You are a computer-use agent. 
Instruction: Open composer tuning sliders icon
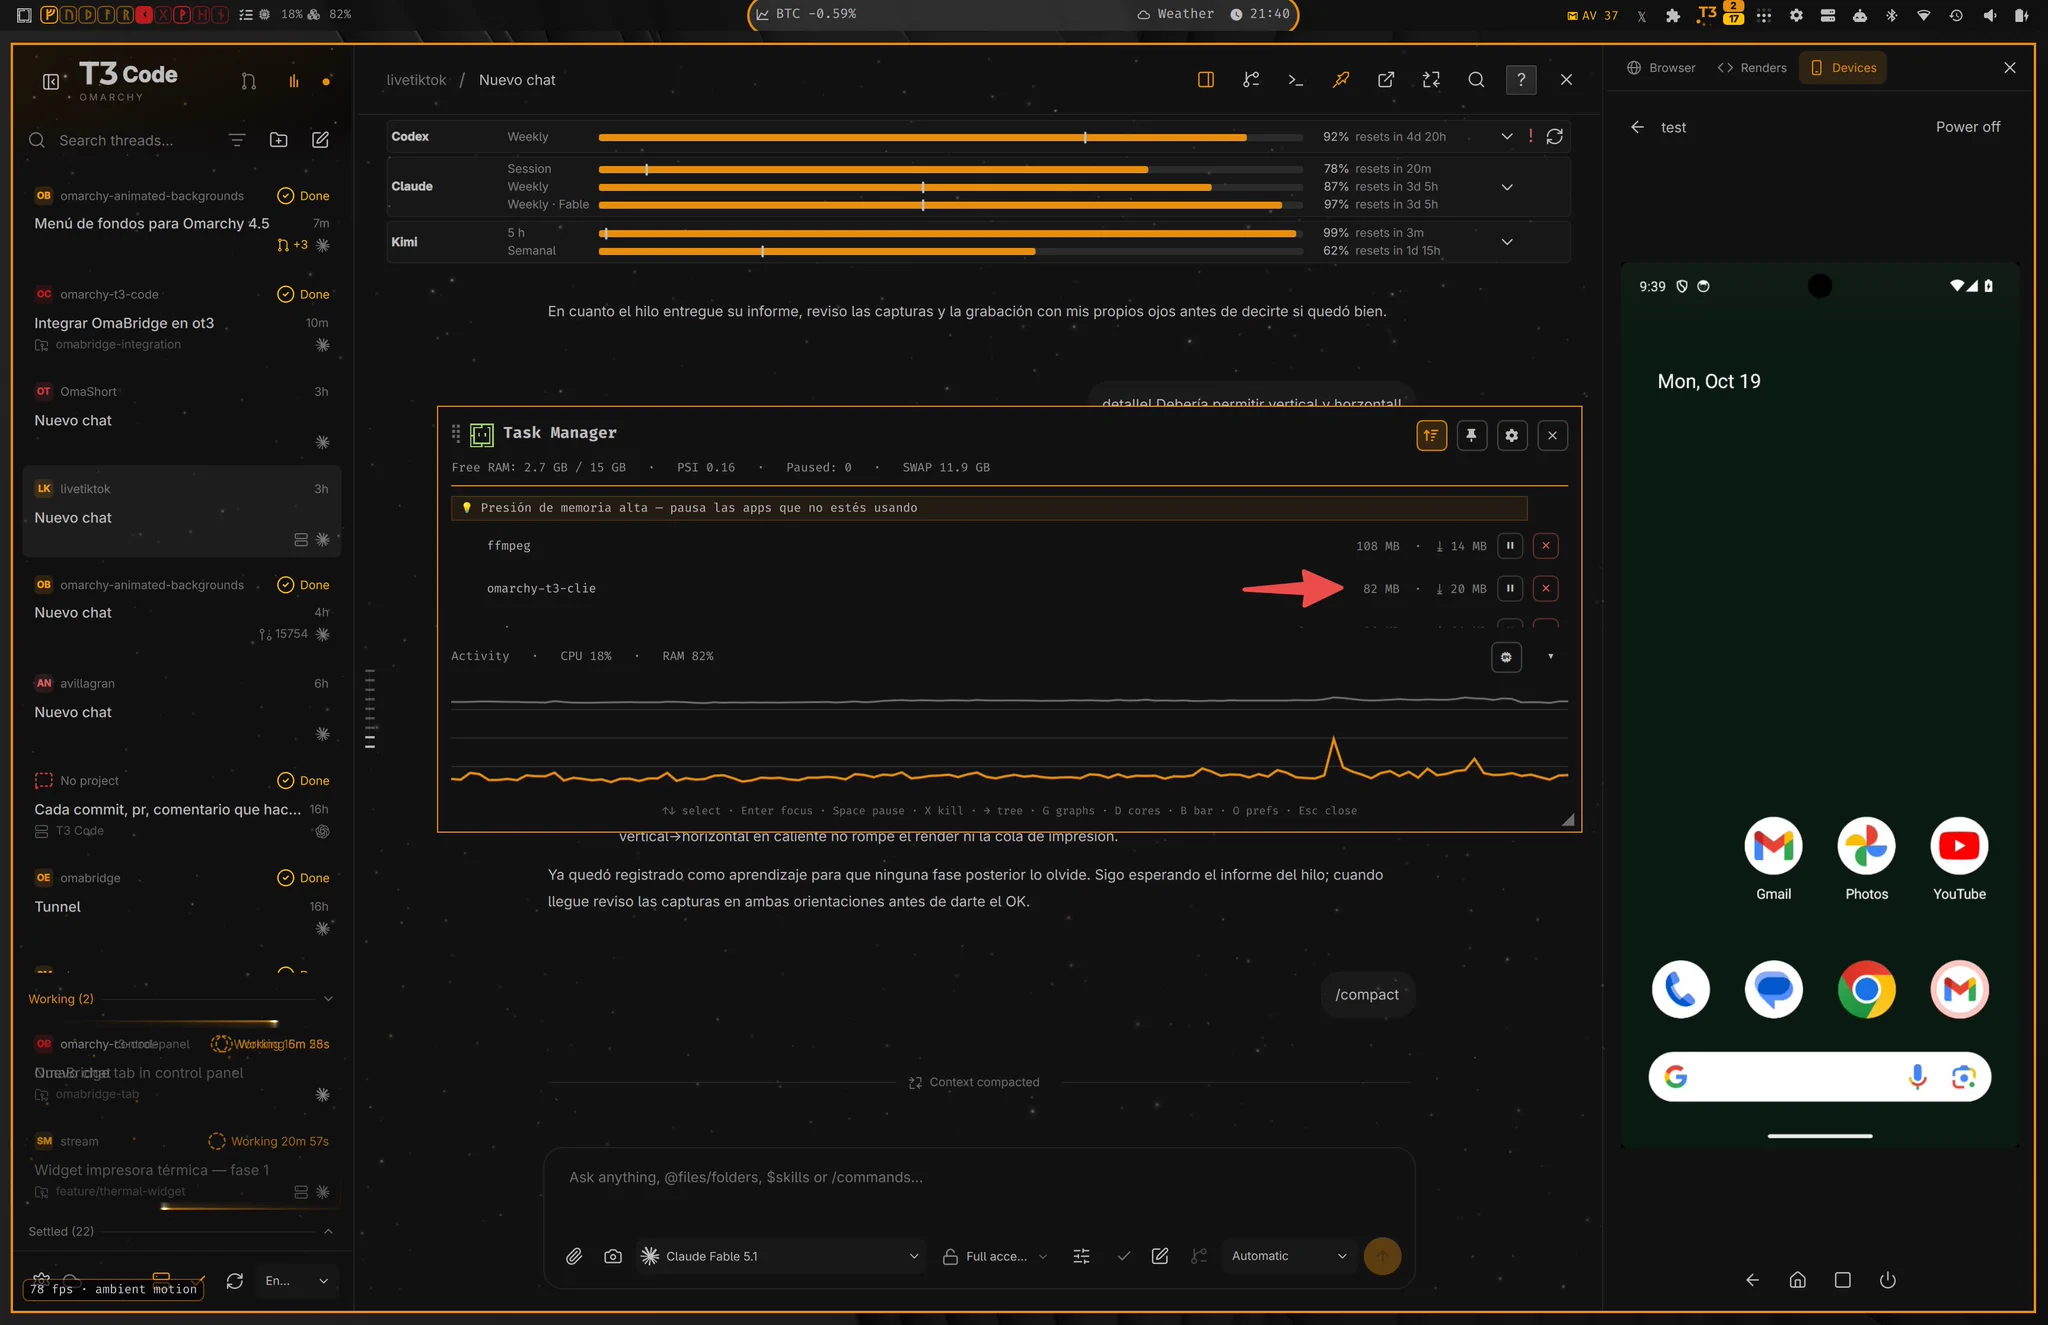(x=1082, y=1256)
